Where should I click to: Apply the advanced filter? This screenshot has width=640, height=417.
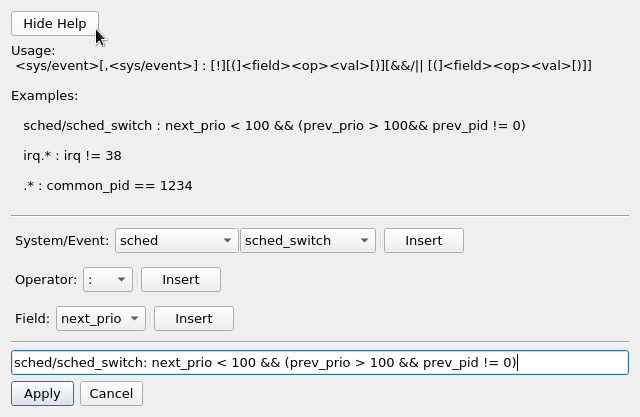coord(42,394)
